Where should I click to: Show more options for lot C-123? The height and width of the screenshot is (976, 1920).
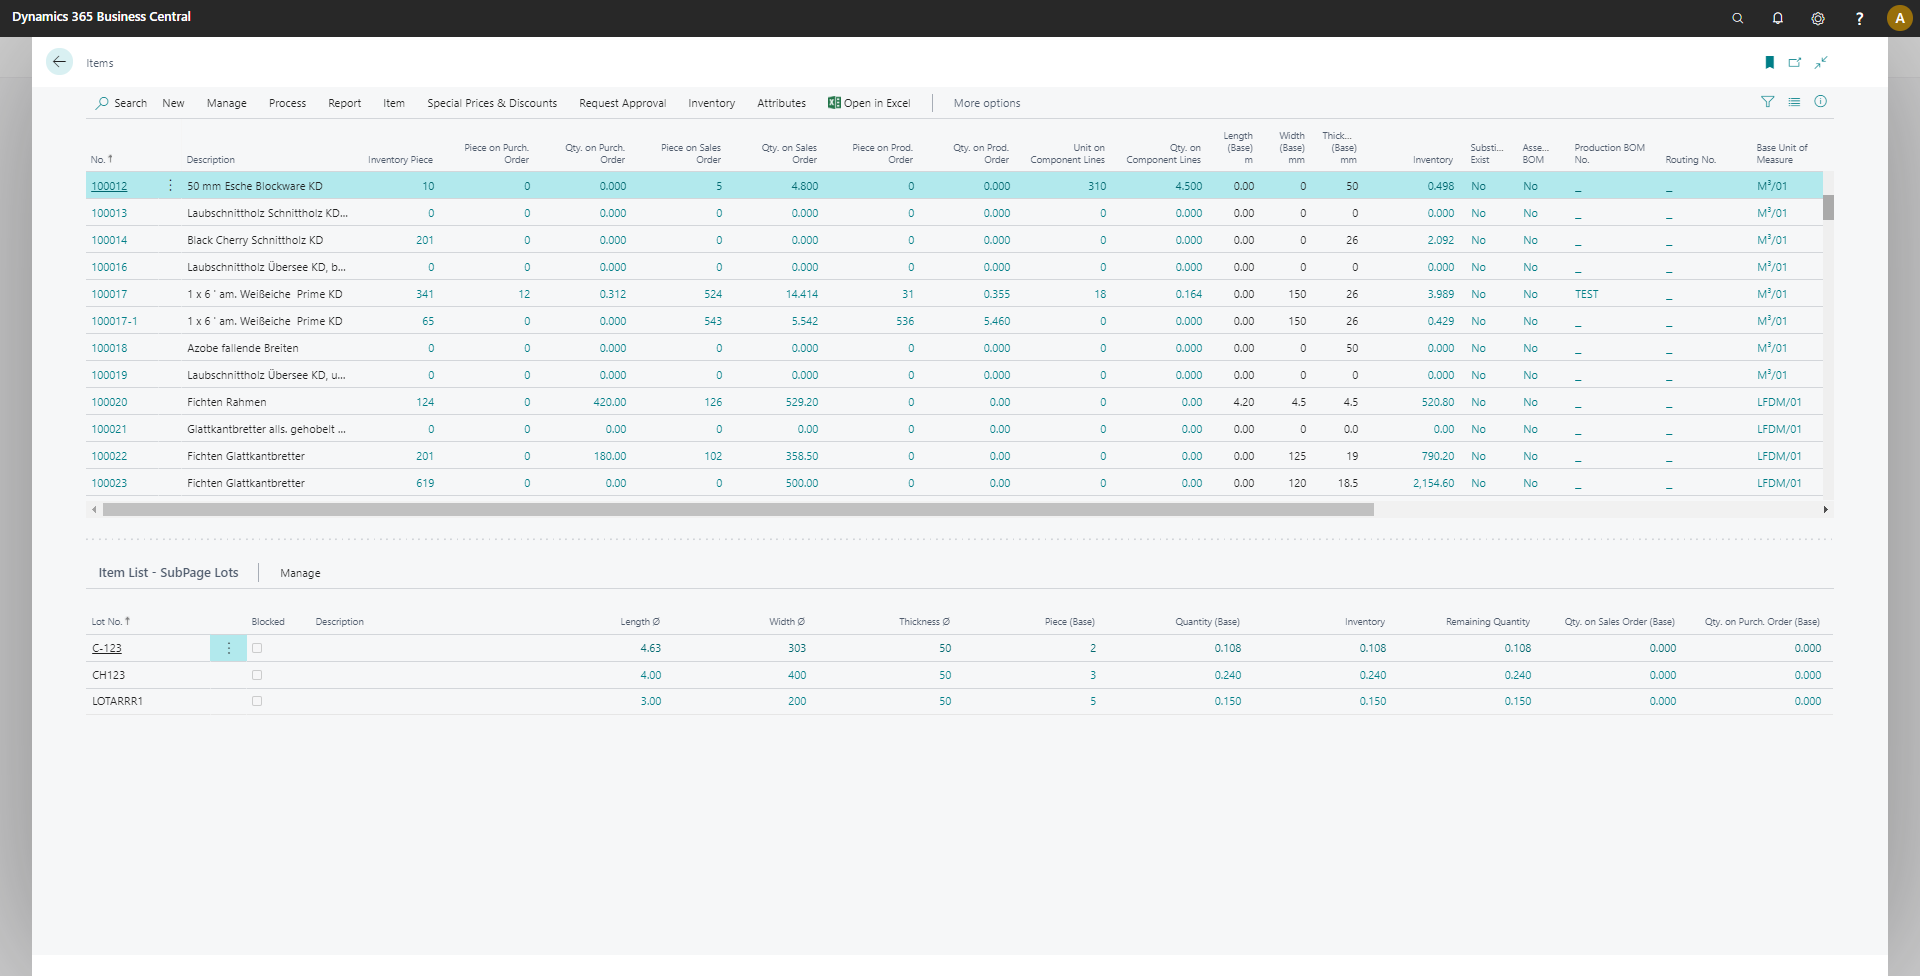pos(228,648)
